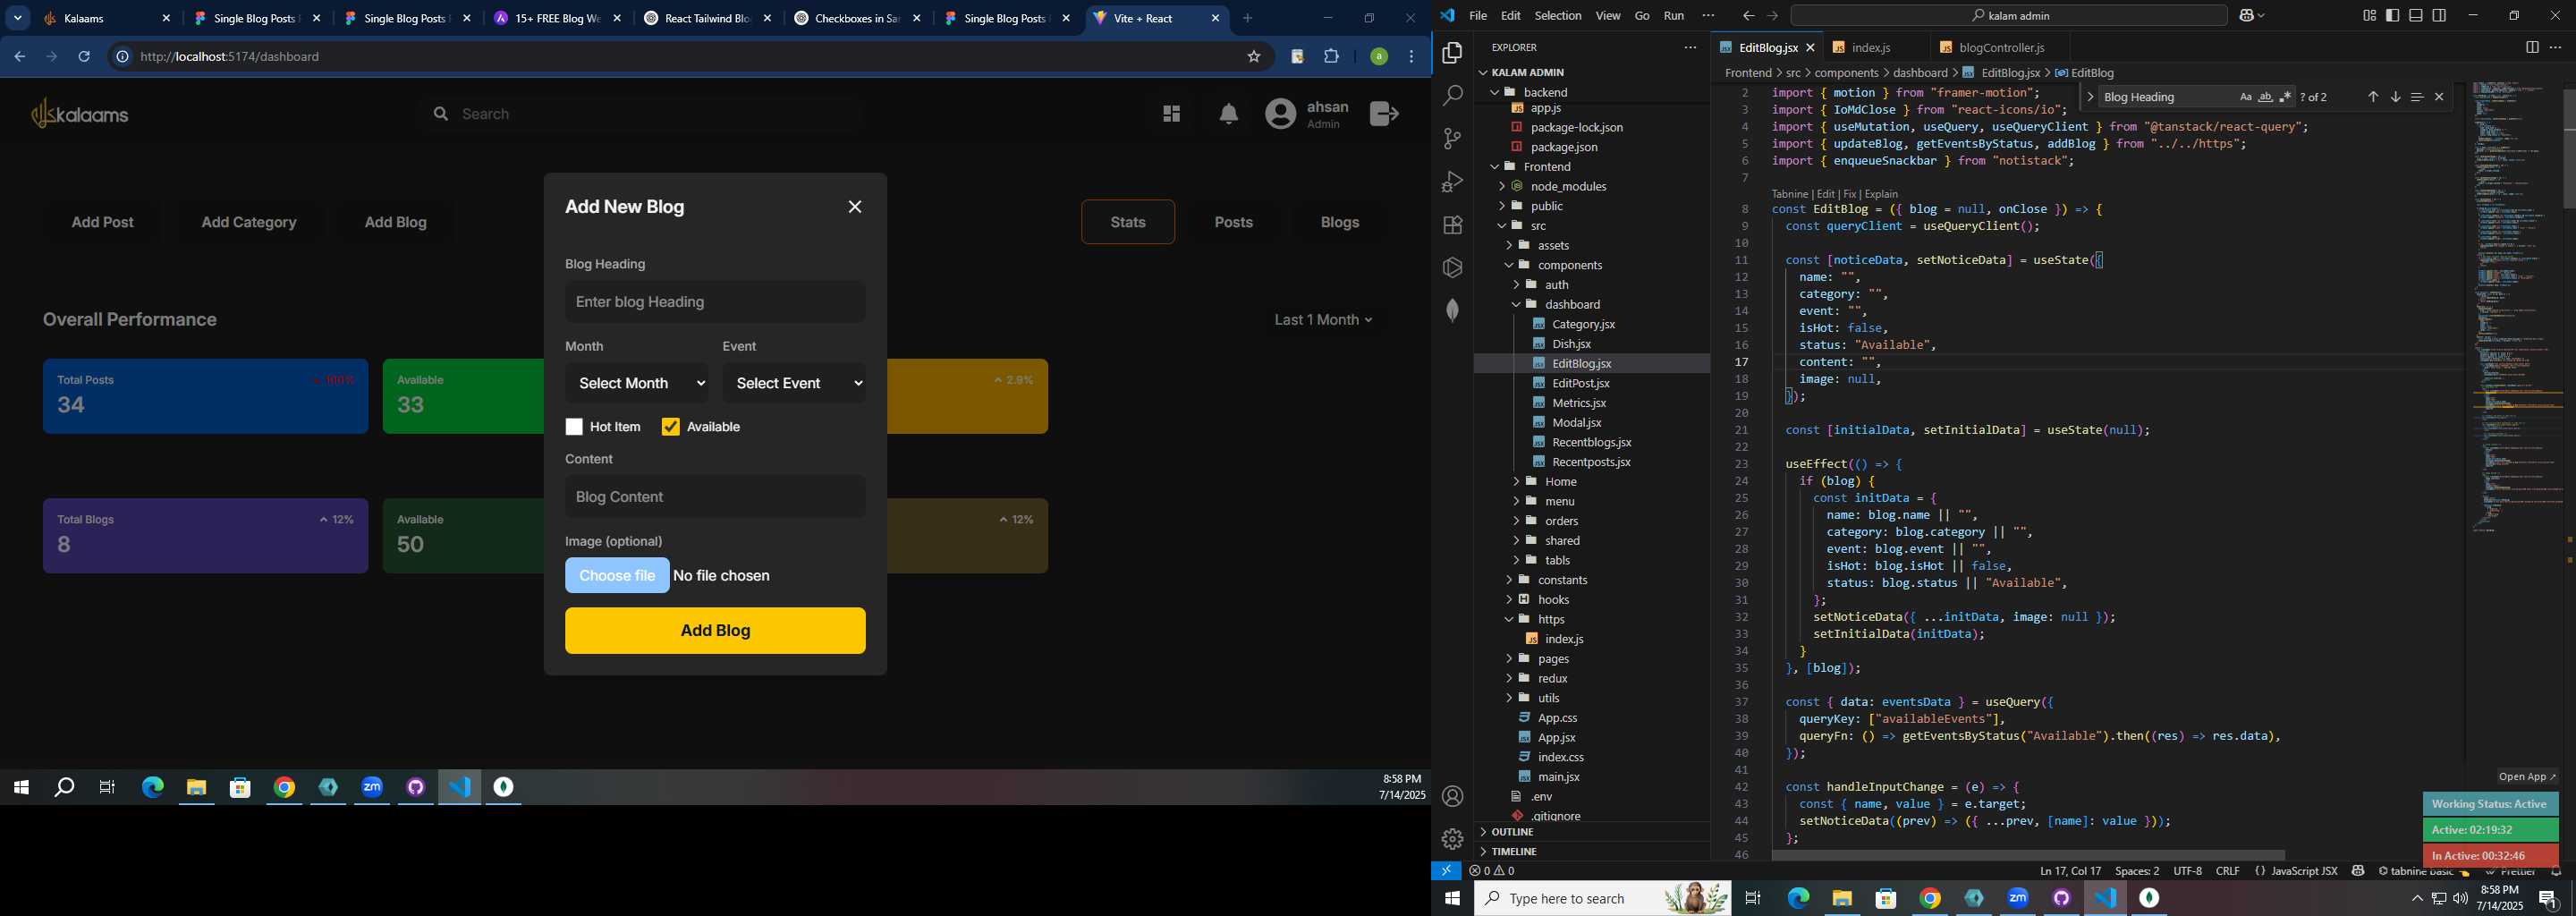
Task: Open the Last 1 Month dropdown
Action: click(x=1323, y=320)
